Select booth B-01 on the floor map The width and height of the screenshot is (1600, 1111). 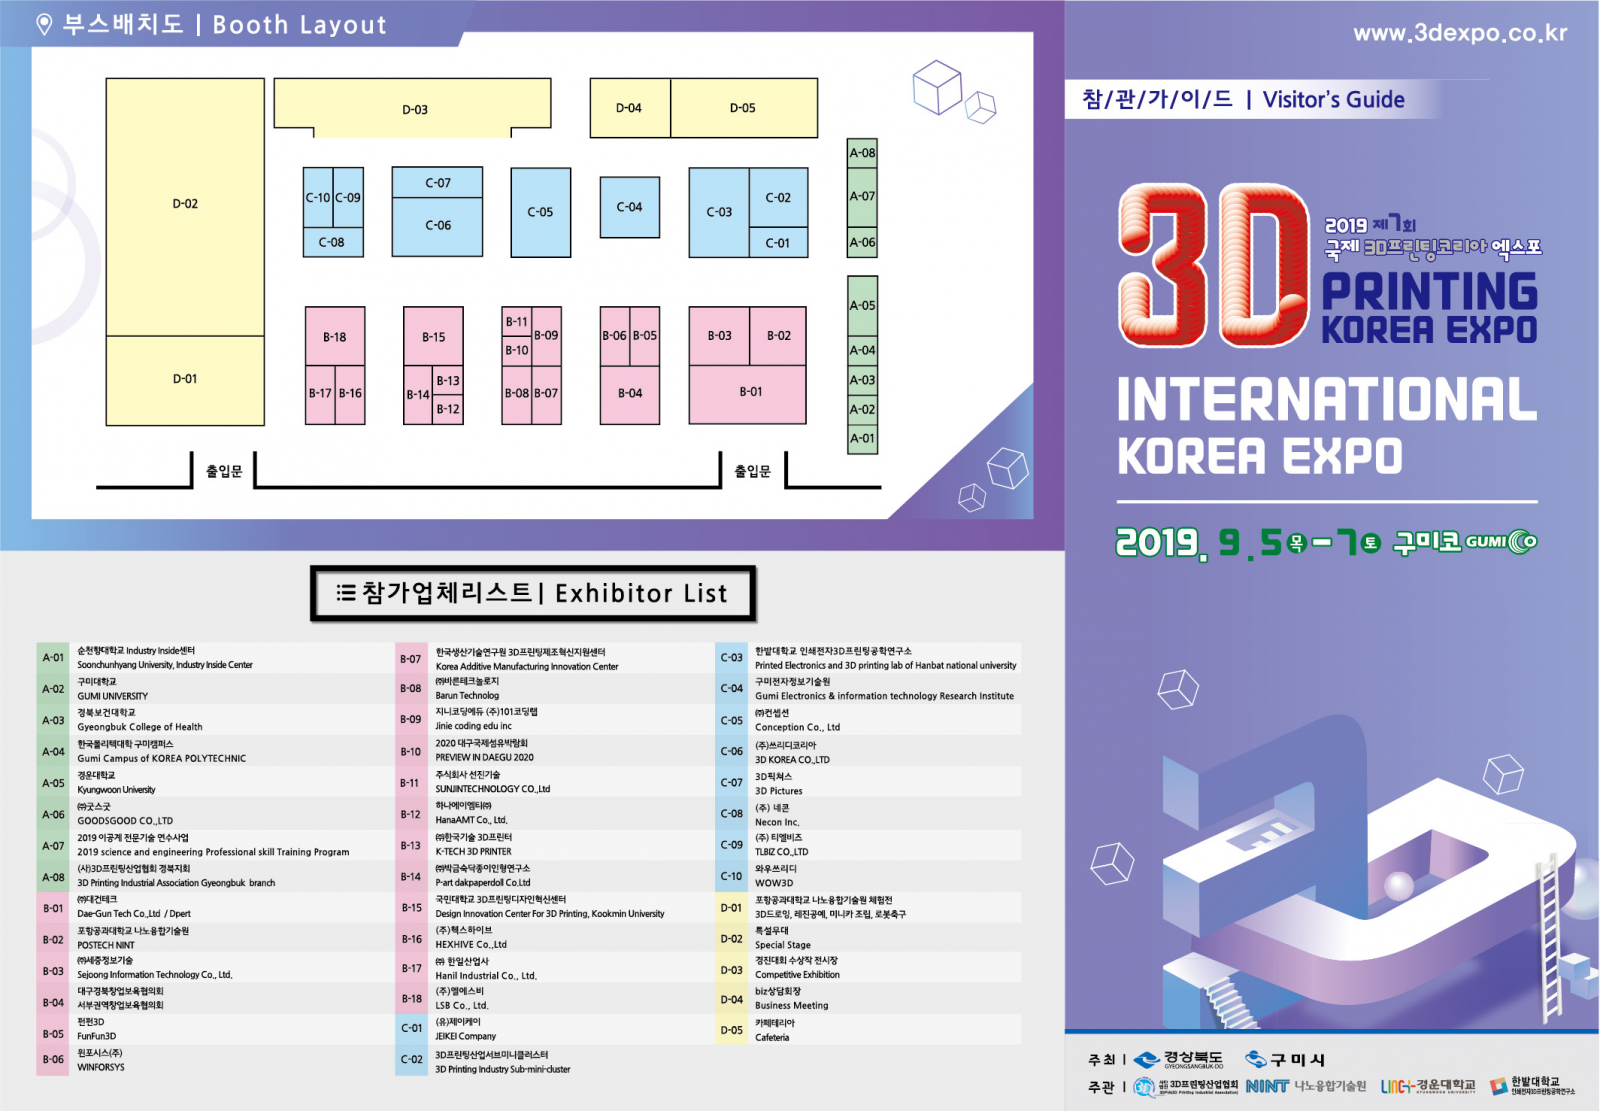(748, 394)
